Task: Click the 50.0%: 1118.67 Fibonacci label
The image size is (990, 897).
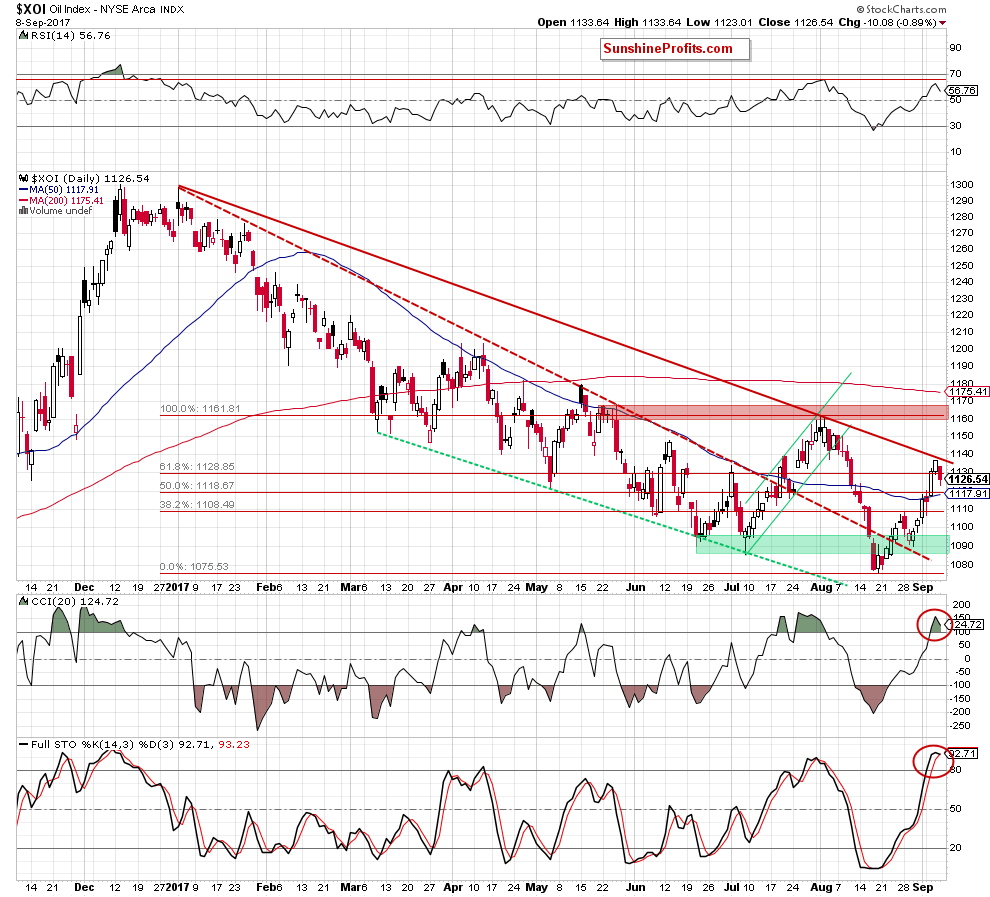Action: tap(197, 485)
